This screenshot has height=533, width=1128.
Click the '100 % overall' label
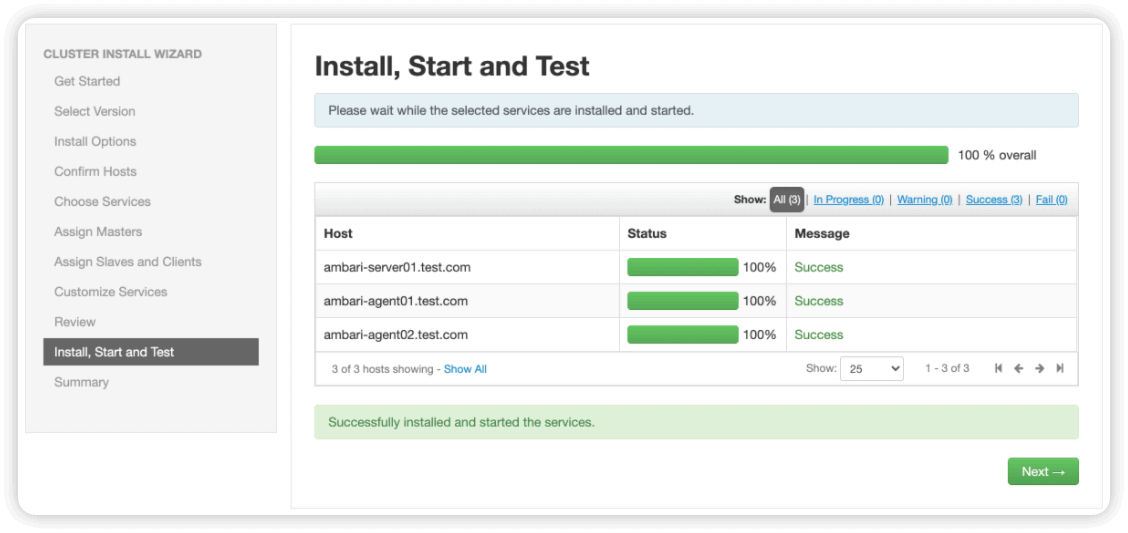coord(997,155)
